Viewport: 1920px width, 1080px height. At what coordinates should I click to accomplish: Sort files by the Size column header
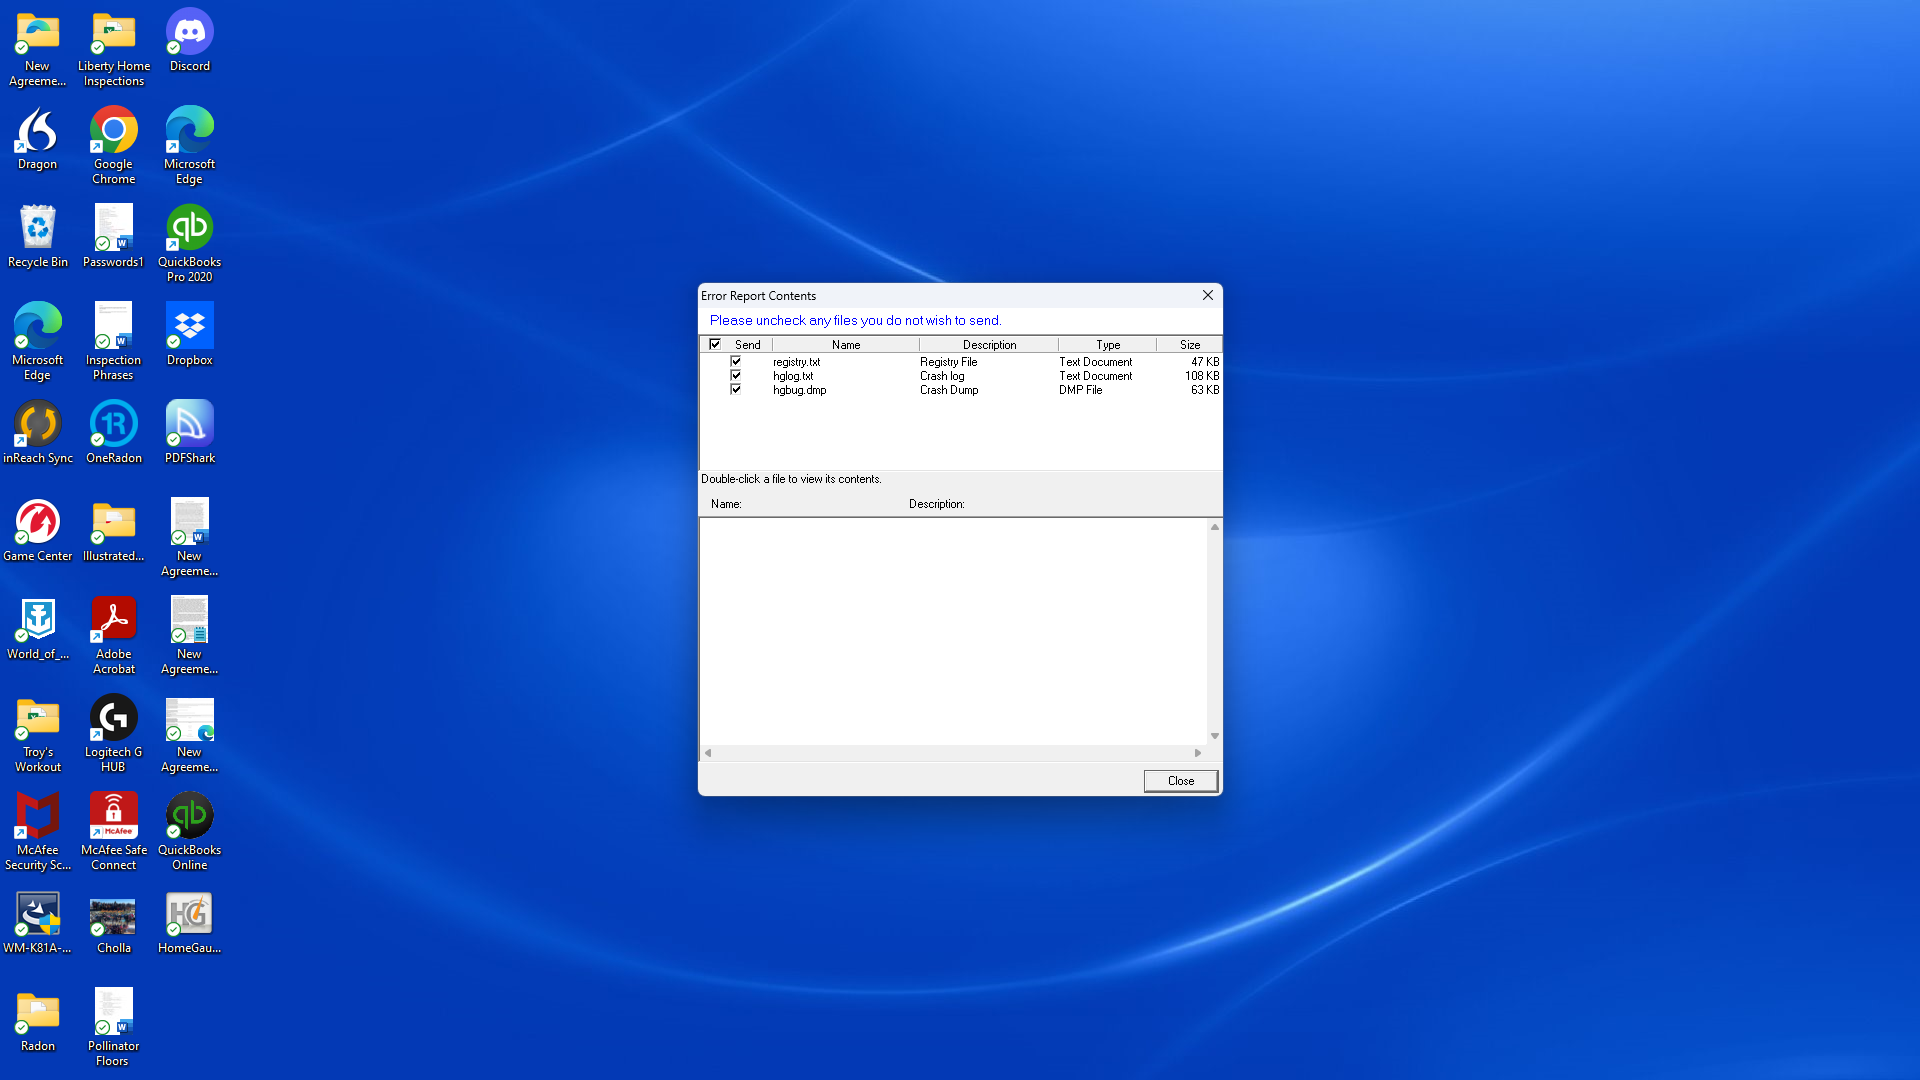coord(1189,344)
